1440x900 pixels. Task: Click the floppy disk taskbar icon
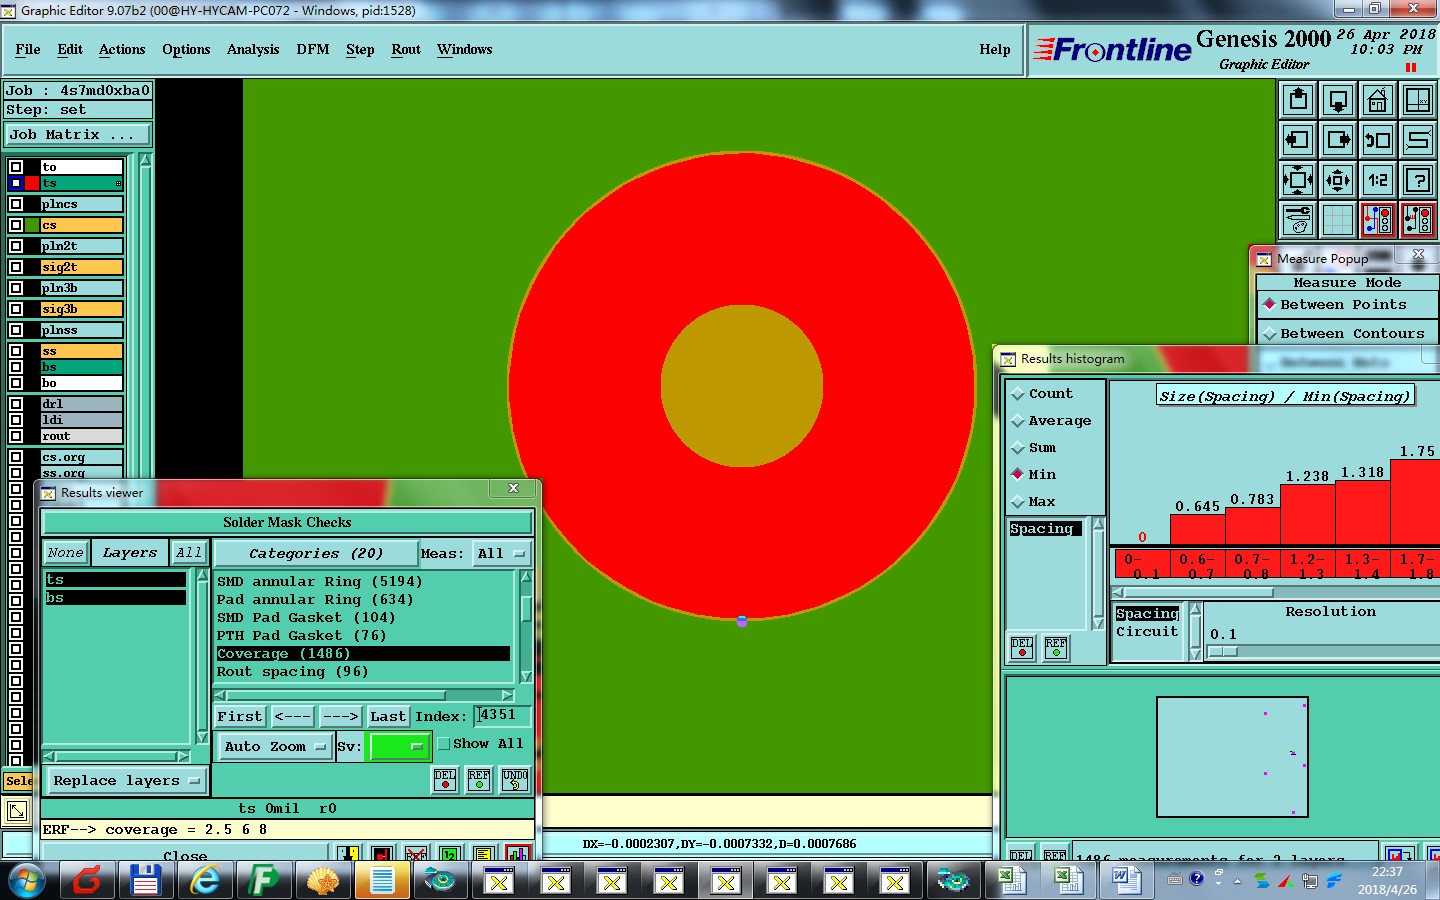[146, 881]
